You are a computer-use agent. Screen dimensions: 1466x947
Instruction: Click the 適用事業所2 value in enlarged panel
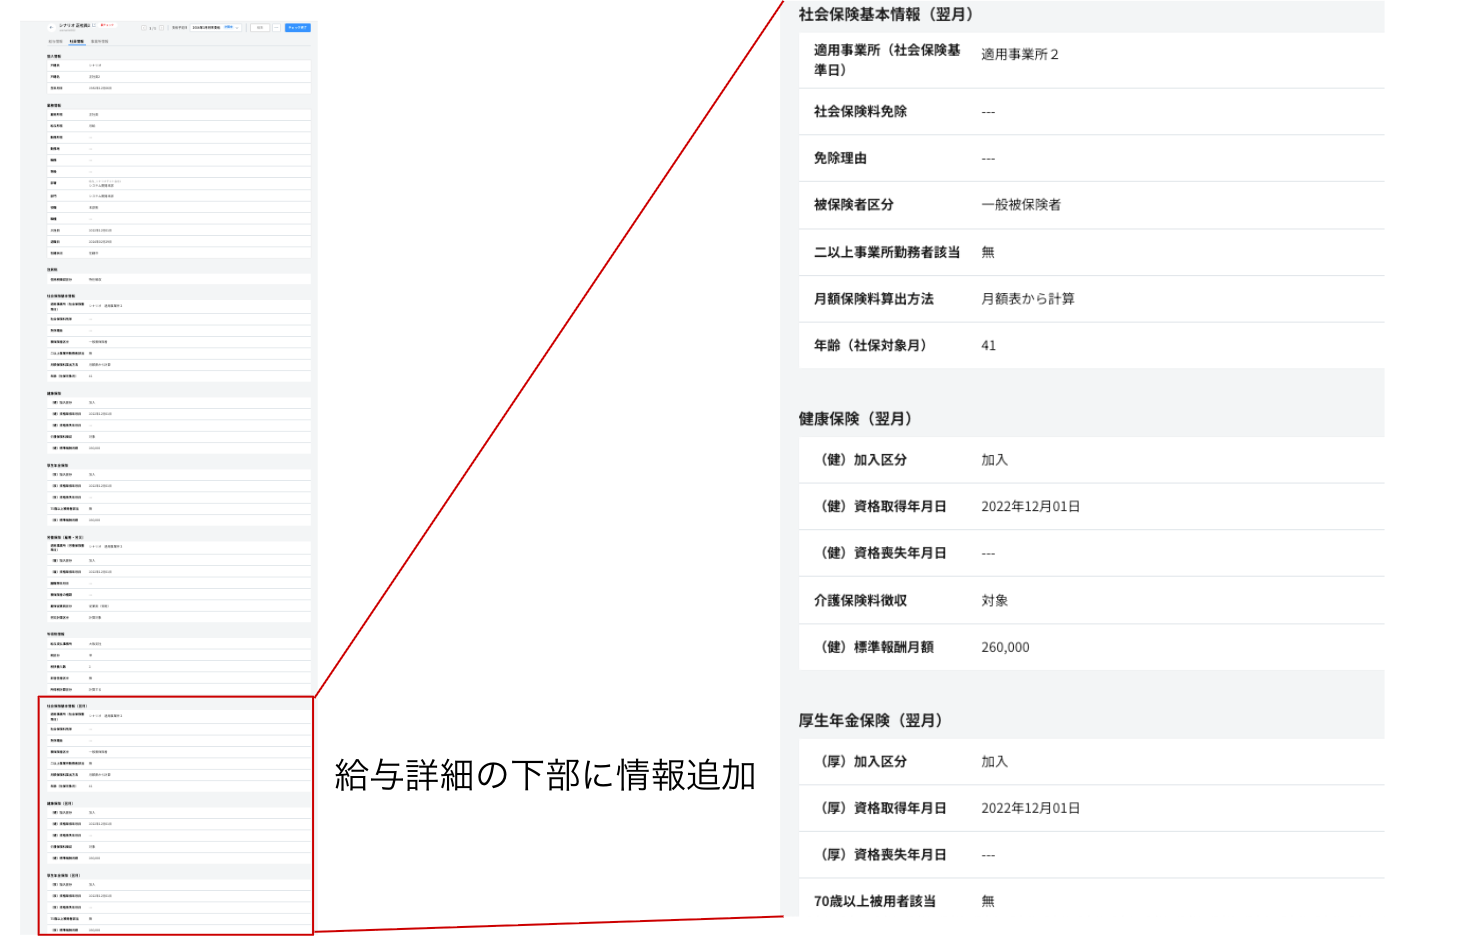point(1019,55)
